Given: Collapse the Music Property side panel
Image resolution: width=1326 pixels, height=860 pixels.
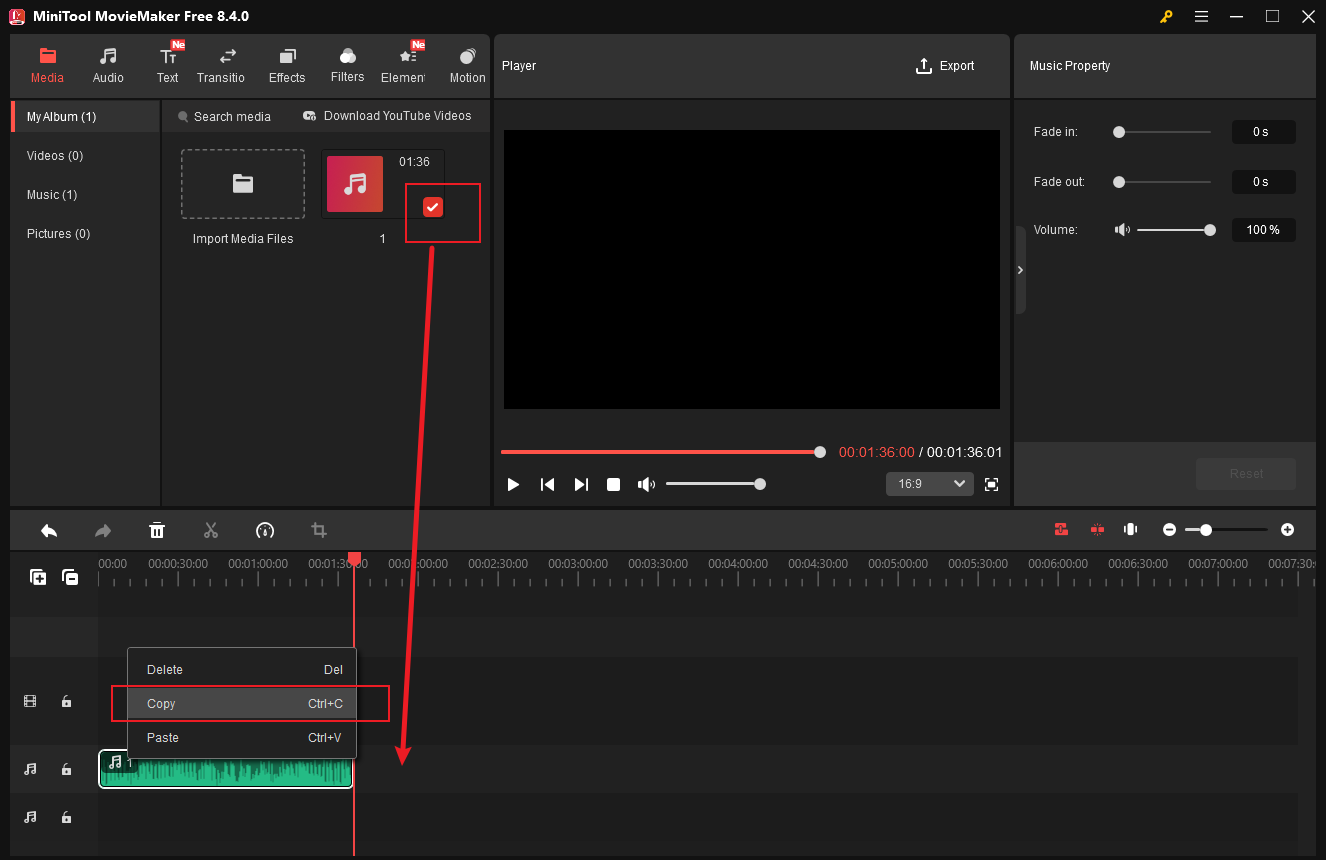Looking at the screenshot, I should coord(1020,269).
